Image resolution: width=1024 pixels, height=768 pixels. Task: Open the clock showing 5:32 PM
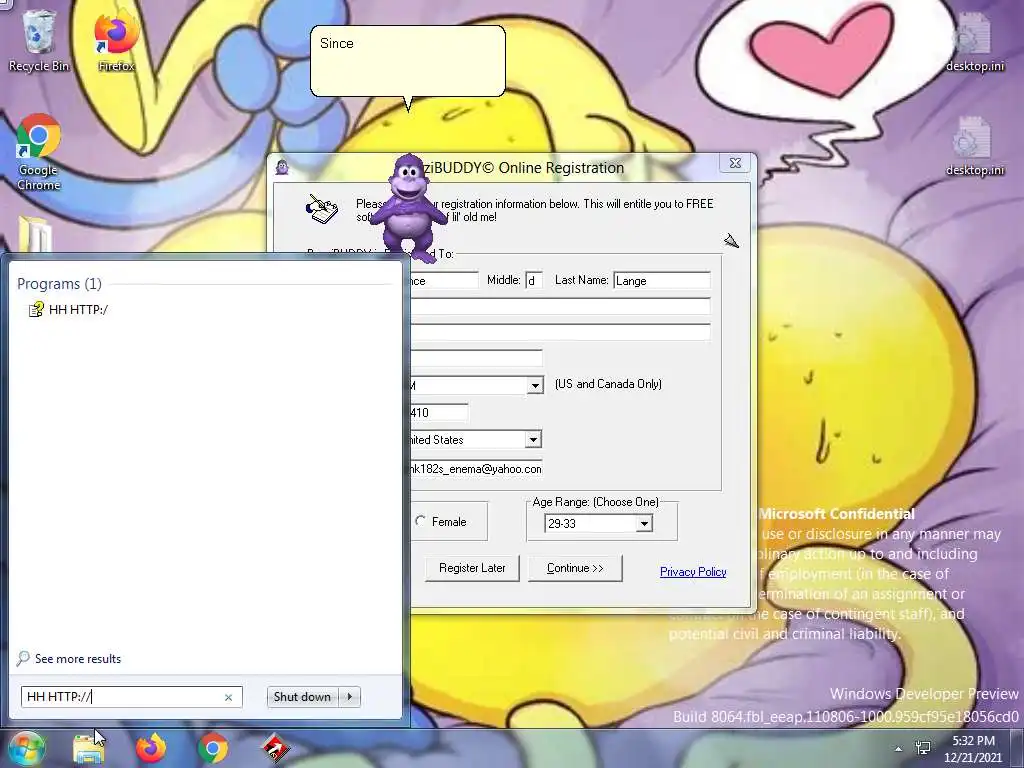tap(973, 749)
